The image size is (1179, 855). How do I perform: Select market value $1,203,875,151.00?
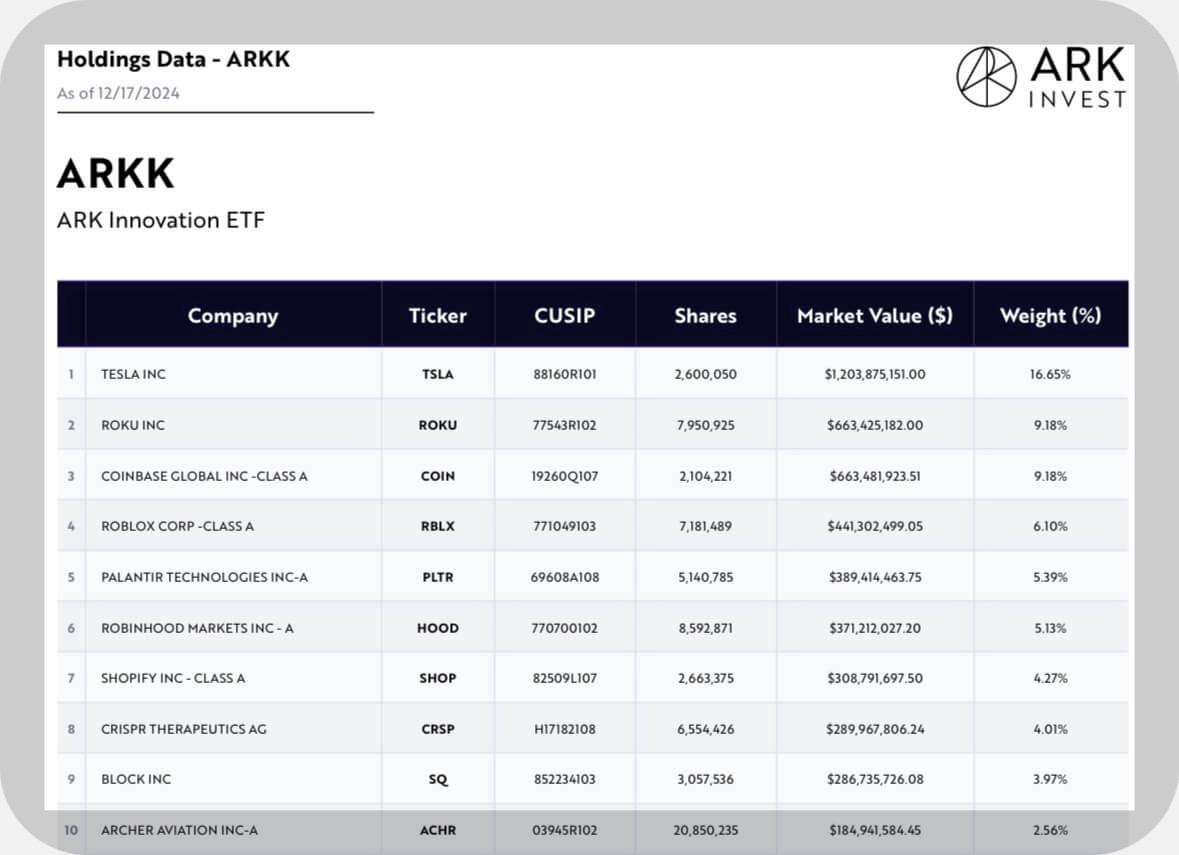point(875,374)
